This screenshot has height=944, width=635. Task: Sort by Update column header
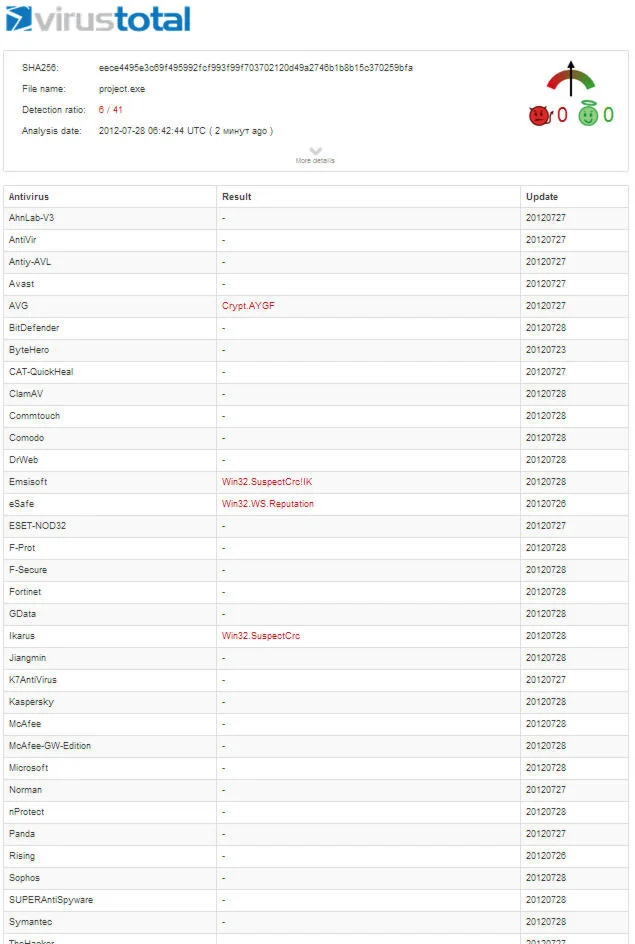(542, 197)
